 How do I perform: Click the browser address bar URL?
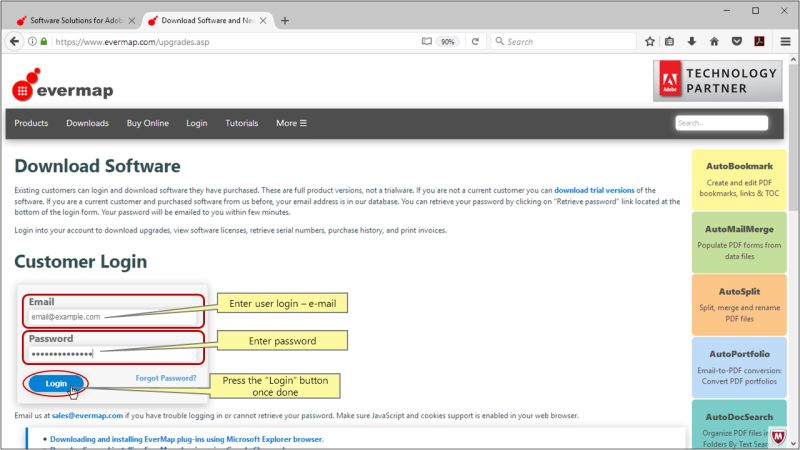tap(132, 42)
